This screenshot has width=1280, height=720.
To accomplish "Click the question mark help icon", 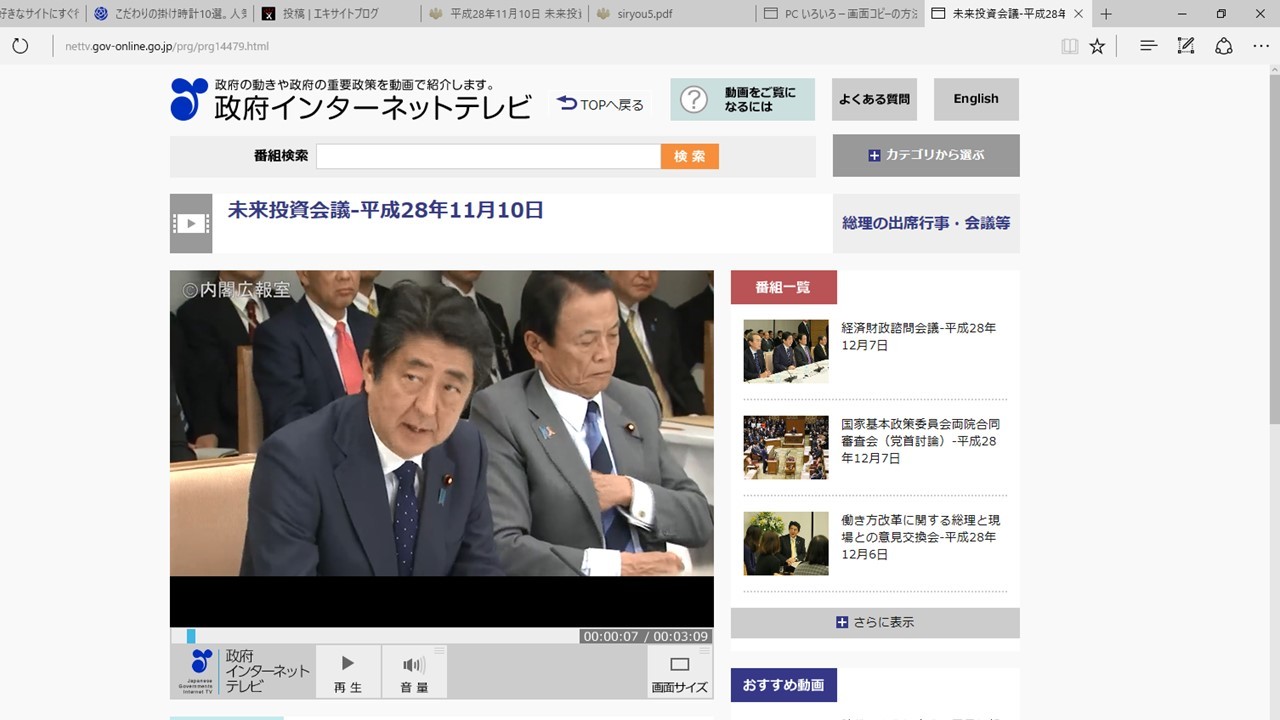I will 694,100.
